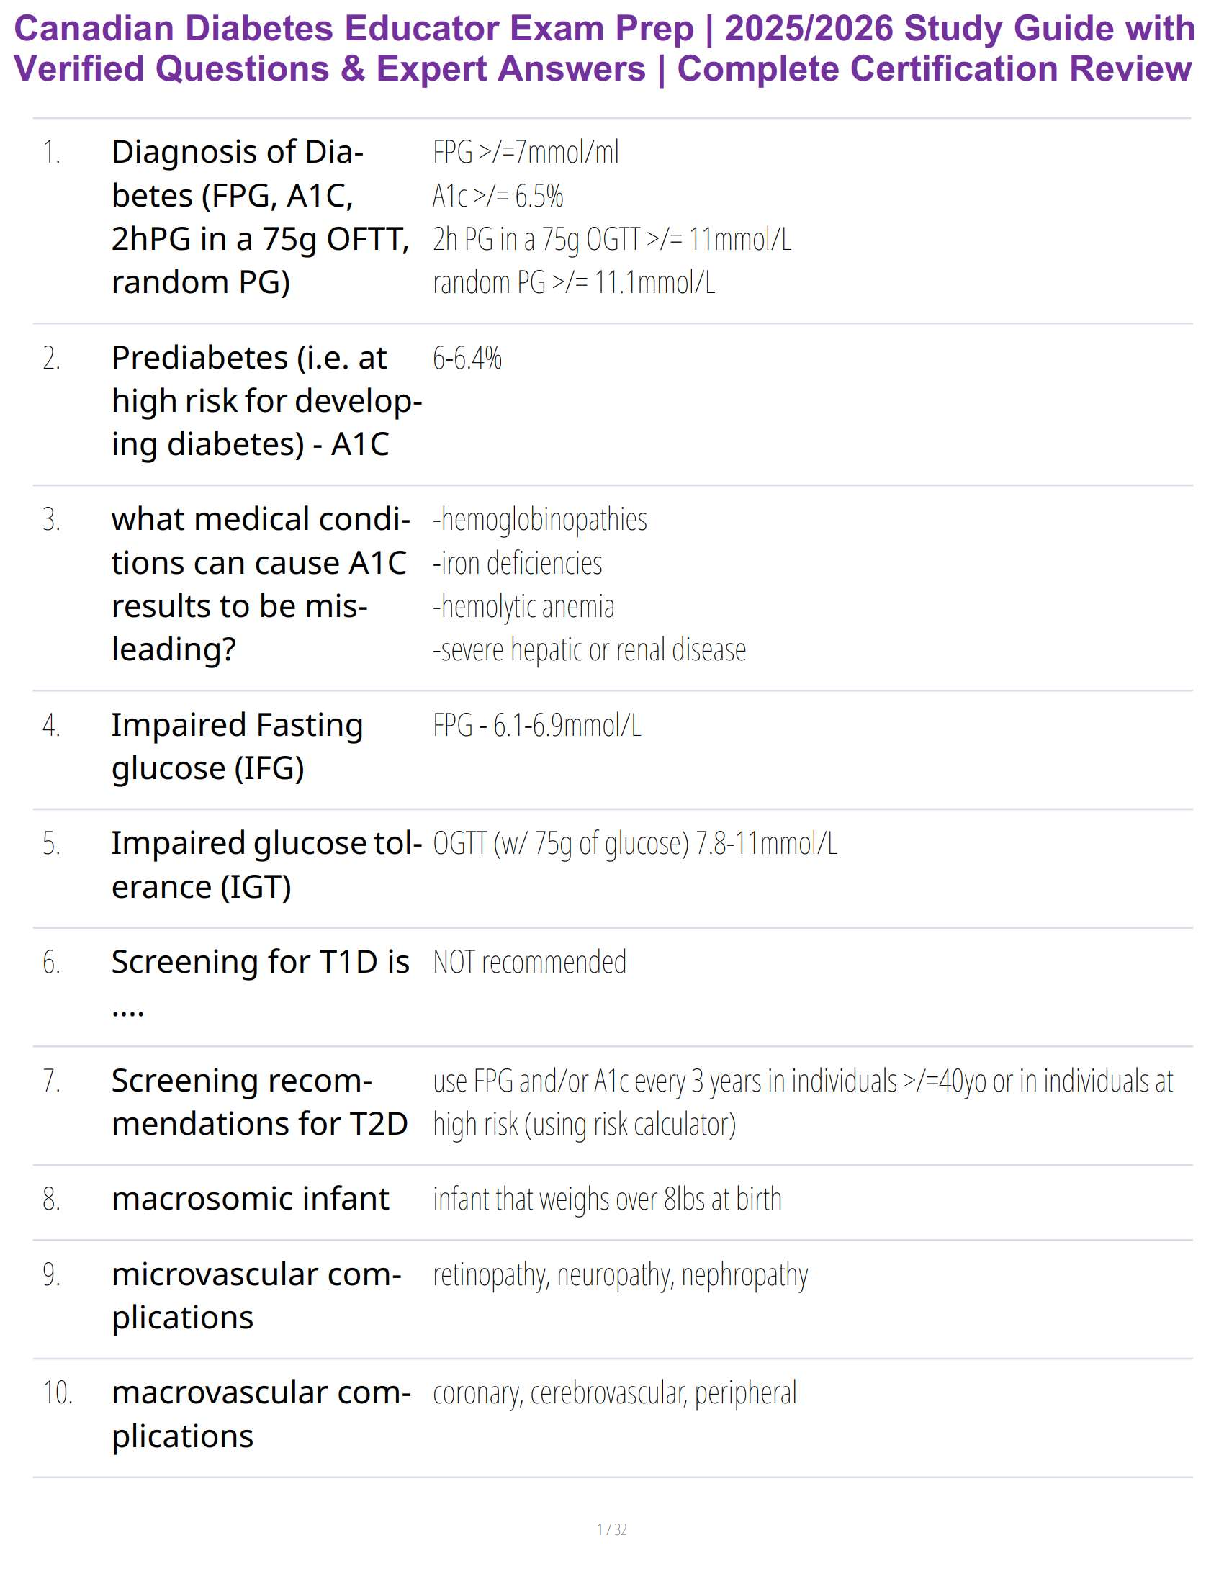Select the "Impaired glucose tolerance (IGT)" term
Screen dimensions: 1224x1584
(266, 865)
